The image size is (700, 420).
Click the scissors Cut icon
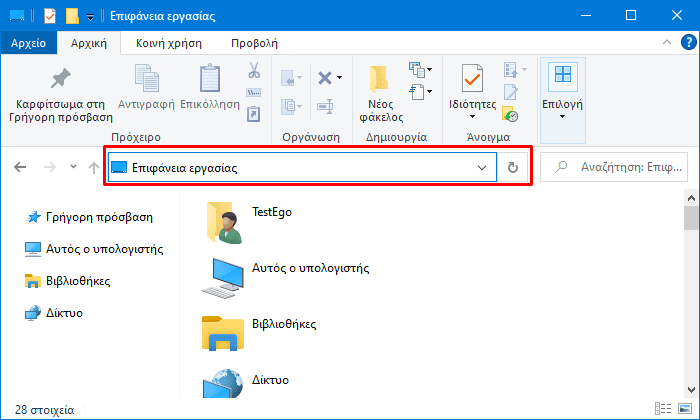(254, 71)
